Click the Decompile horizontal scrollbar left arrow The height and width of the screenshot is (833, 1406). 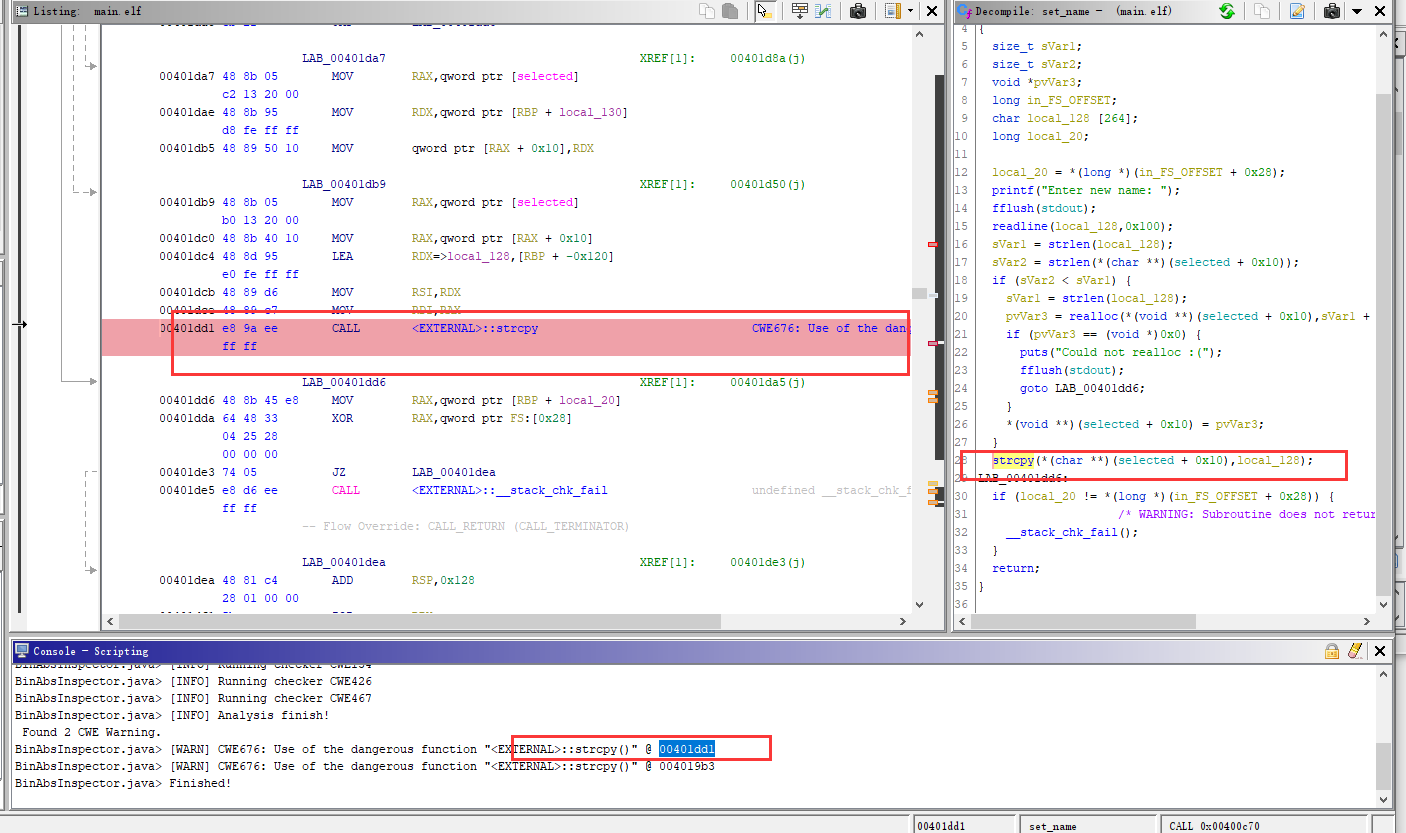pos(964,621)
